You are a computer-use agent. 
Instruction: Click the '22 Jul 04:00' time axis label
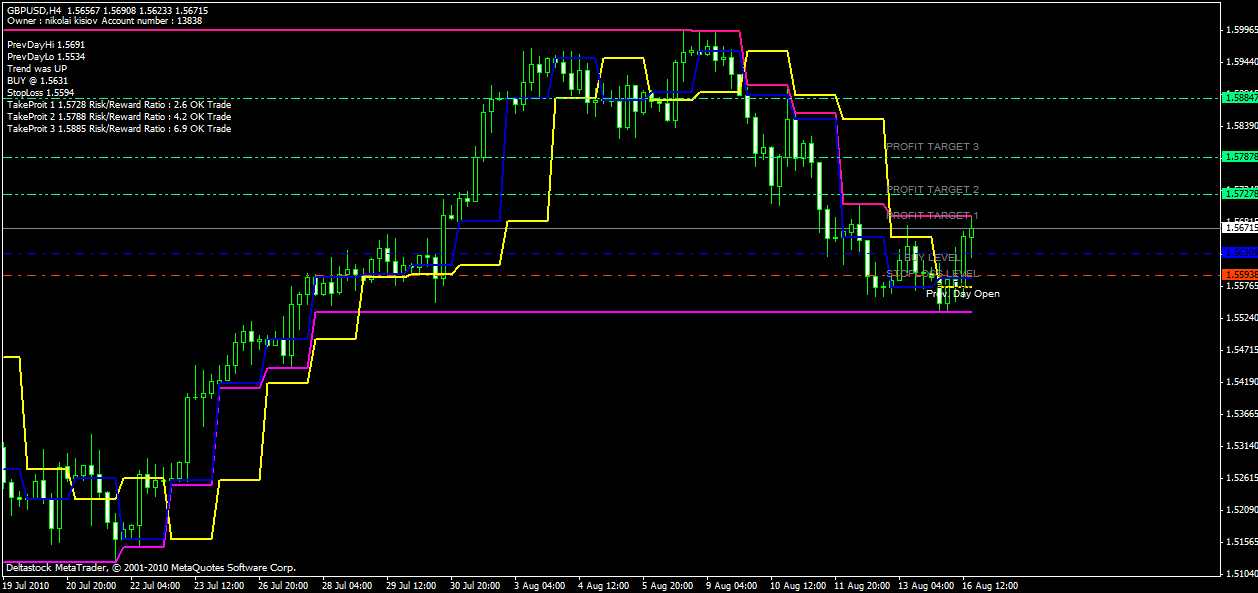[x=156, y=585]
